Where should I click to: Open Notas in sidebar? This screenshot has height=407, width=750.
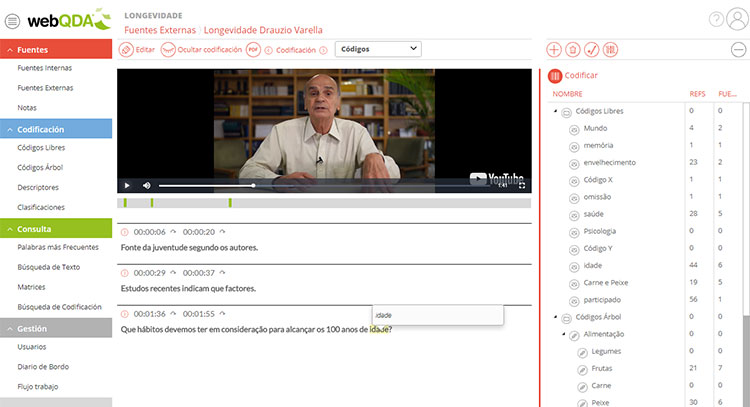click(27, 108)
